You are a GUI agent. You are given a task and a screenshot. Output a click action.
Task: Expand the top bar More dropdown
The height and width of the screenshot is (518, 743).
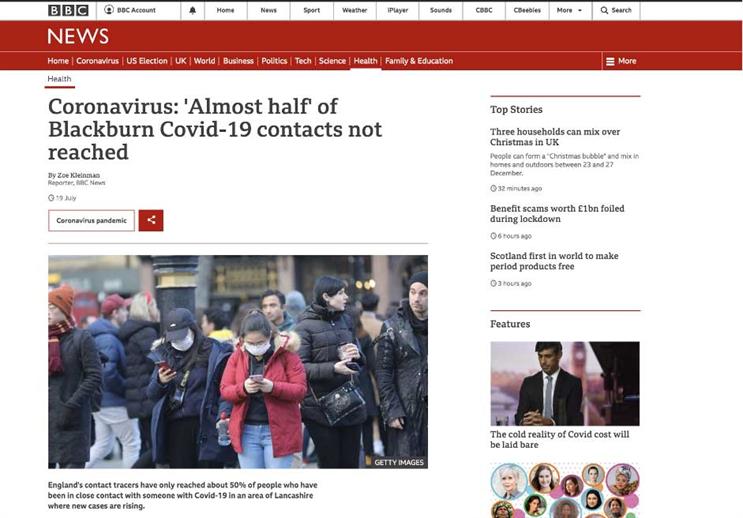pos(570,10)
